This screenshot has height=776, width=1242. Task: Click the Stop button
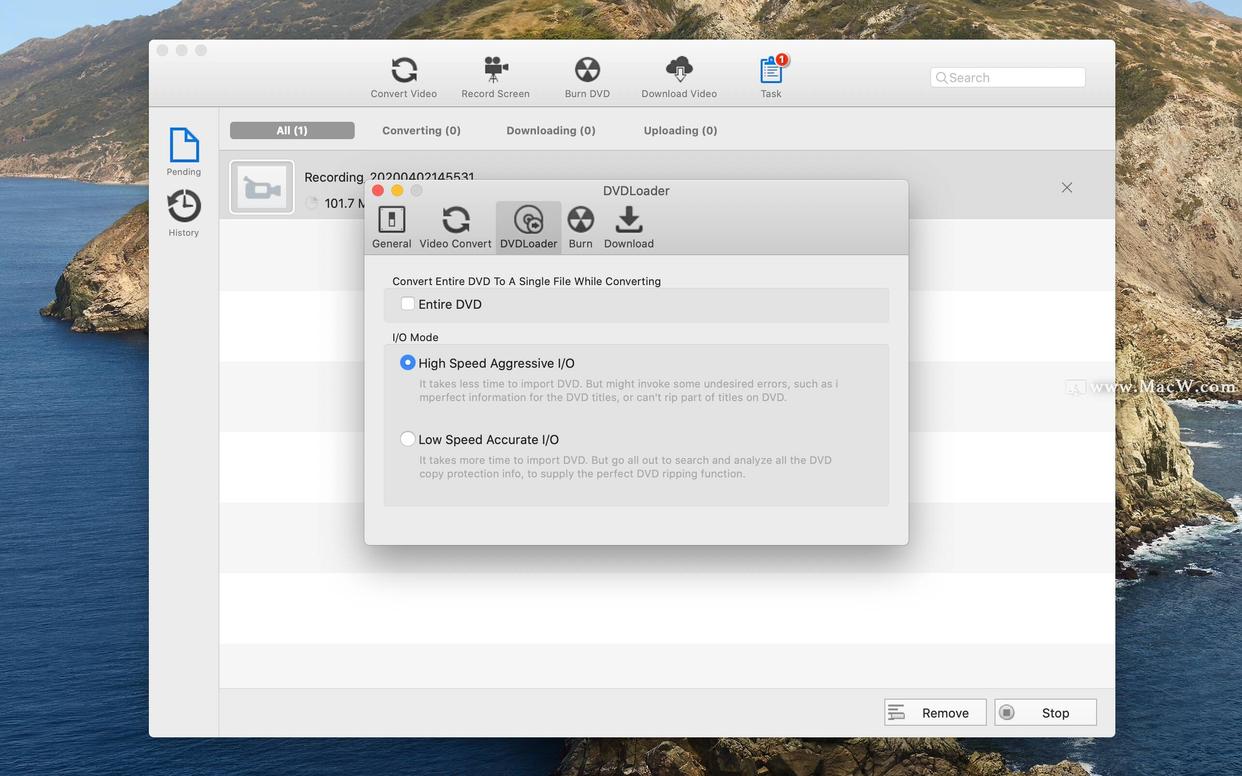pos(1045,713)
